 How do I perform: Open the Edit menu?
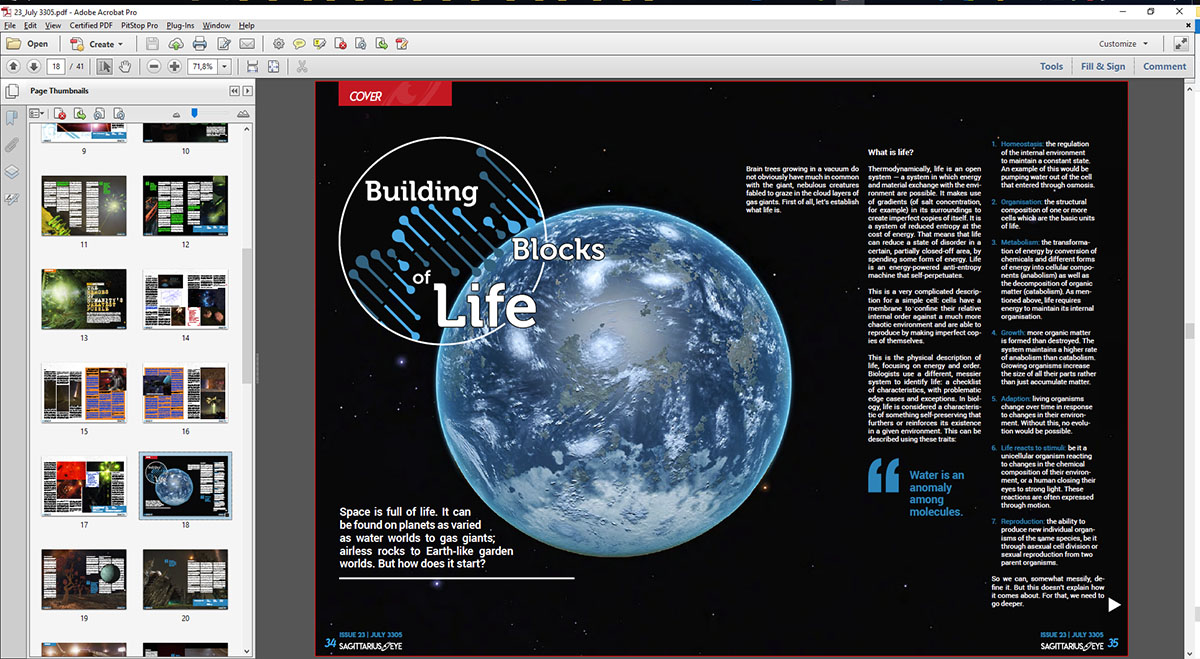click(x=31, y=25)
